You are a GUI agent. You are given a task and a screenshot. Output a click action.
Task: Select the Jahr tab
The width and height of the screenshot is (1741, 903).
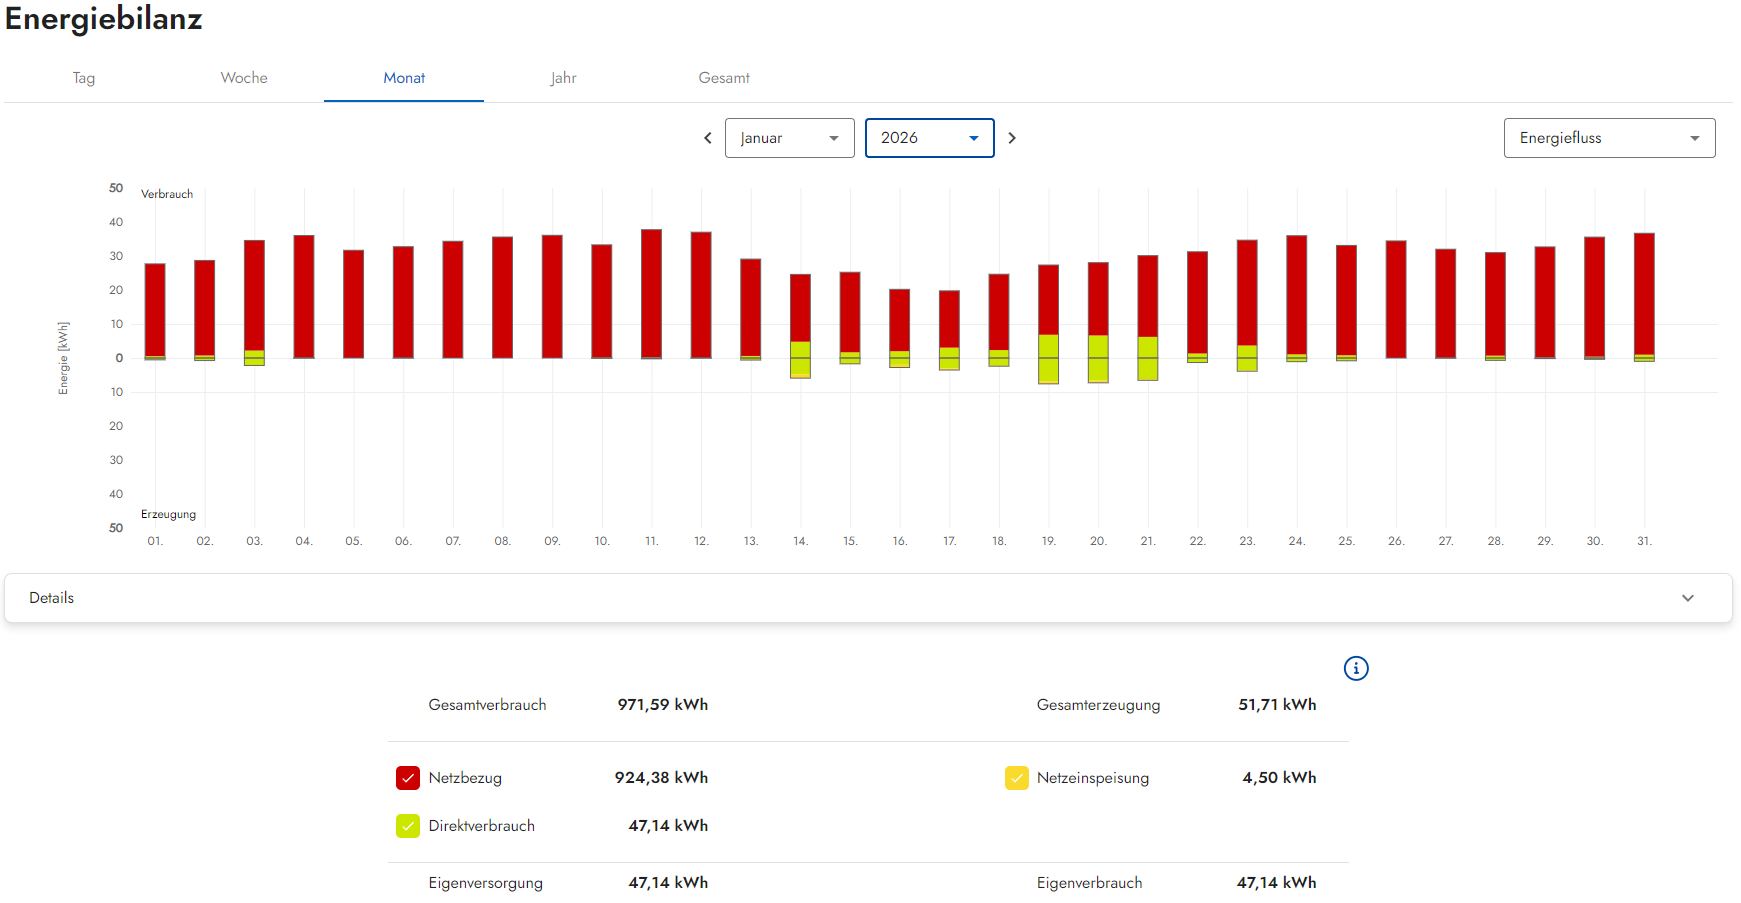(563, 78)
